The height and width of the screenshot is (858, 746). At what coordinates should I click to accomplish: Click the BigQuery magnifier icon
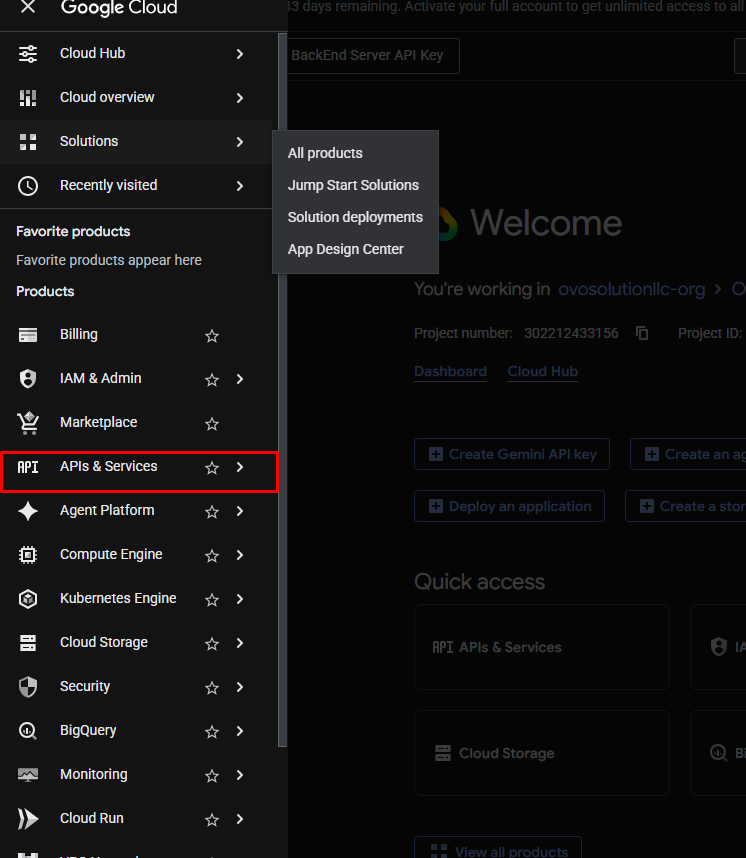point(28,731)
